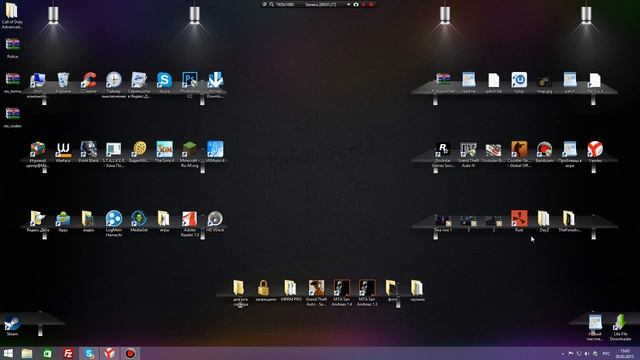Open Rockstar Games Social Club shortcut
Image resolution: width=640 pixels, height=360 pixels.
click(443, 150)
